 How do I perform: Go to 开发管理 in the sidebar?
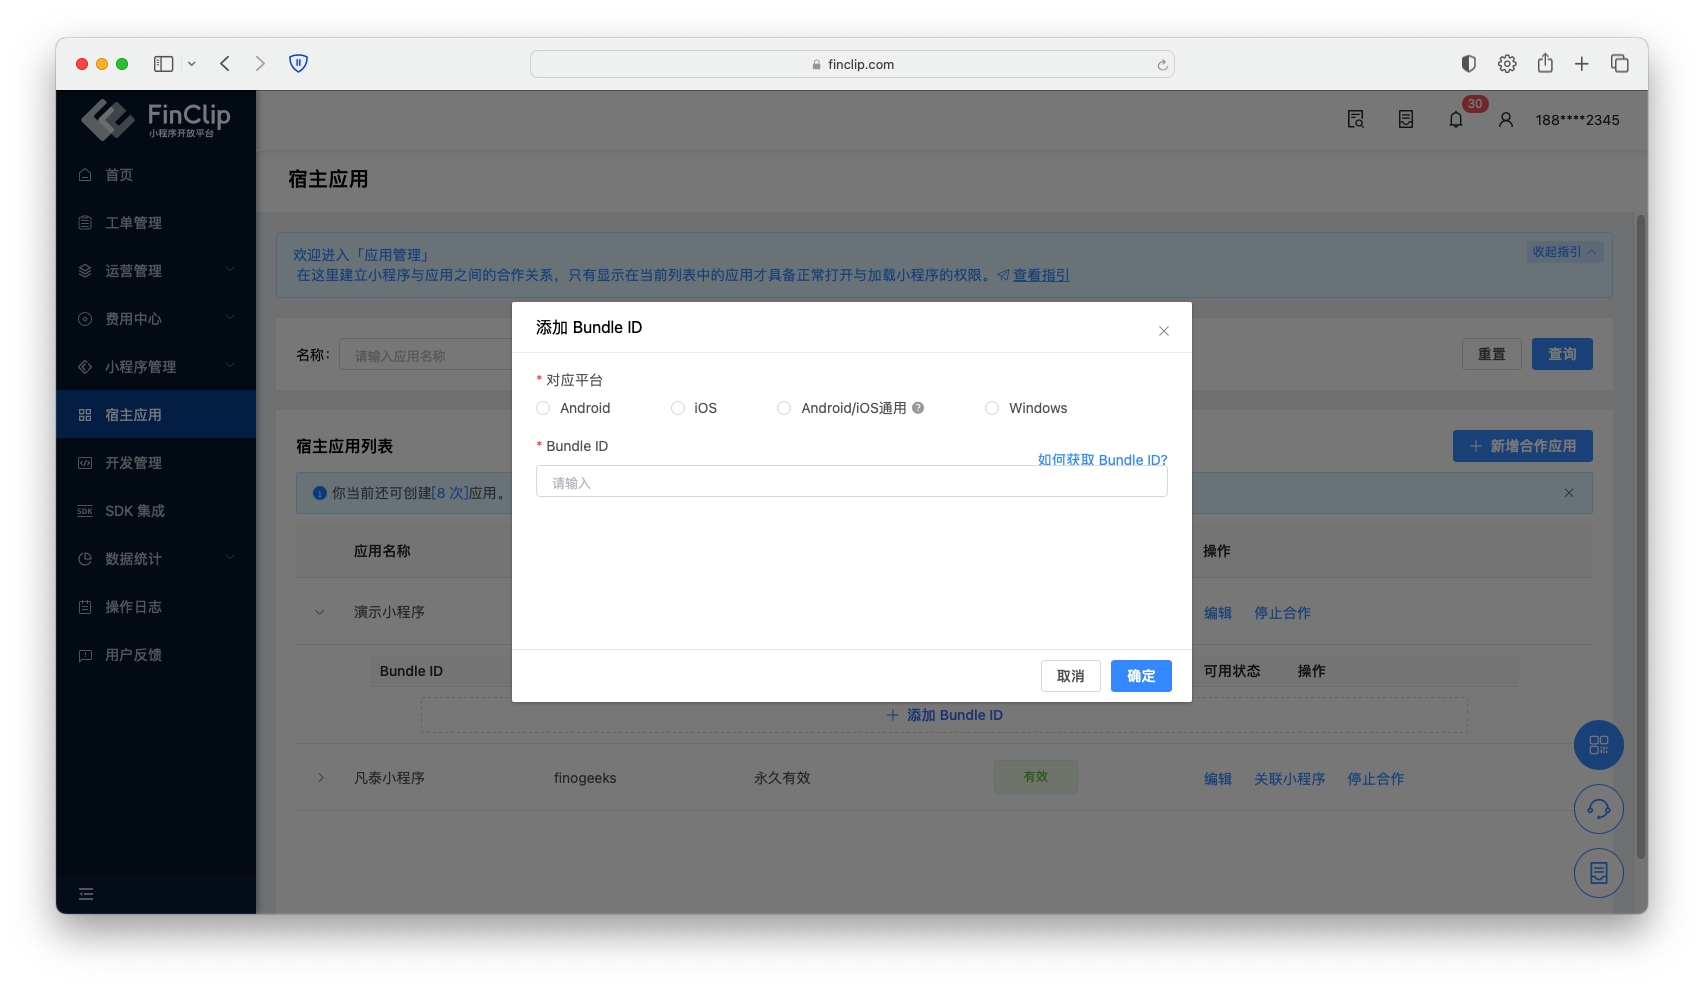coord(133,463)
